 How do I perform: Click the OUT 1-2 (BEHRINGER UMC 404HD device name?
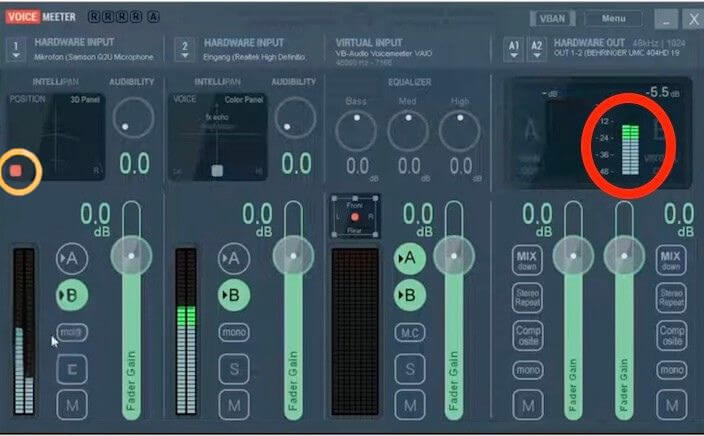616,53
